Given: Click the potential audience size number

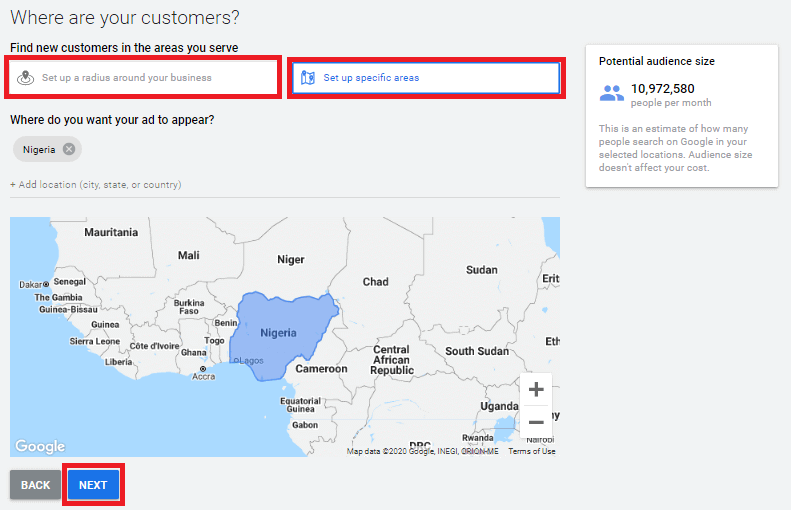Looking at the screenshot, I should (662, 88).
